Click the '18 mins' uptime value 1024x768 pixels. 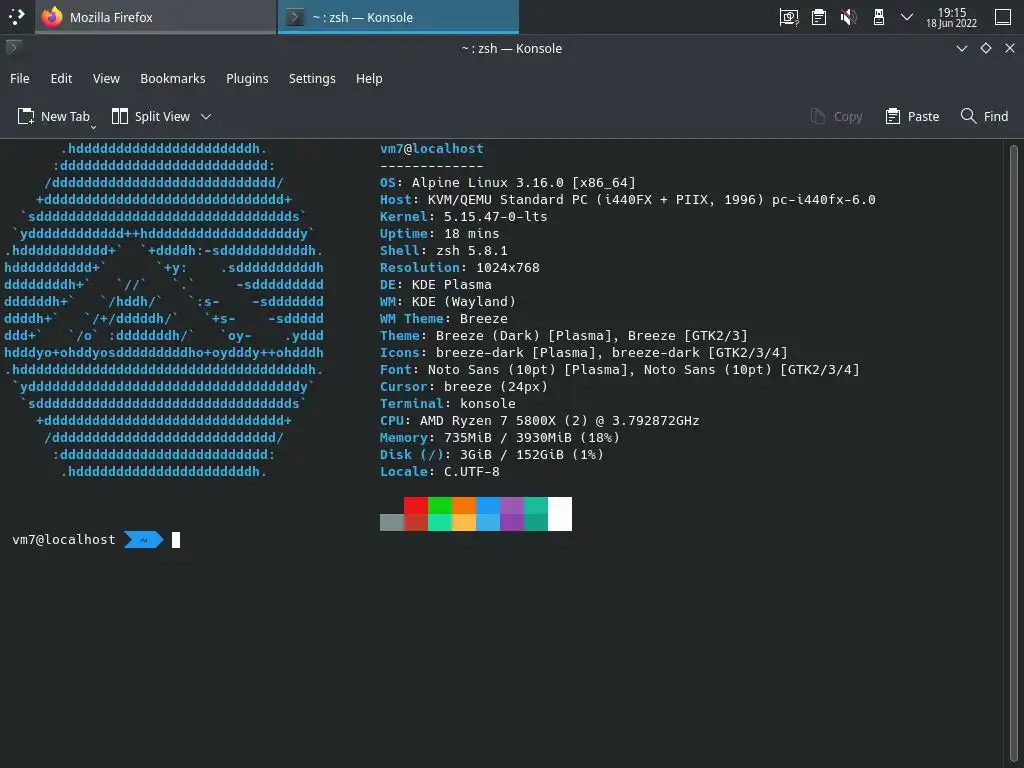(472, 233)
